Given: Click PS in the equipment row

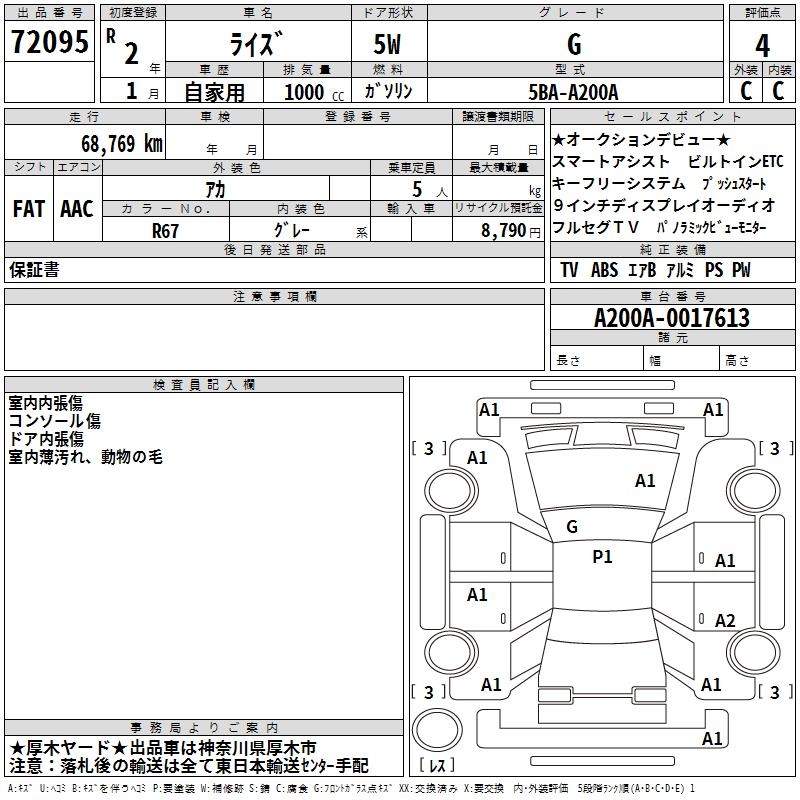Looking at the screenshot, I should 714,270.
